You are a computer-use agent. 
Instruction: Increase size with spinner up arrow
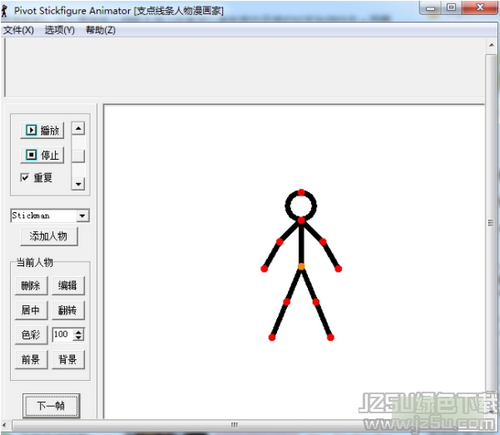[79, 331]
